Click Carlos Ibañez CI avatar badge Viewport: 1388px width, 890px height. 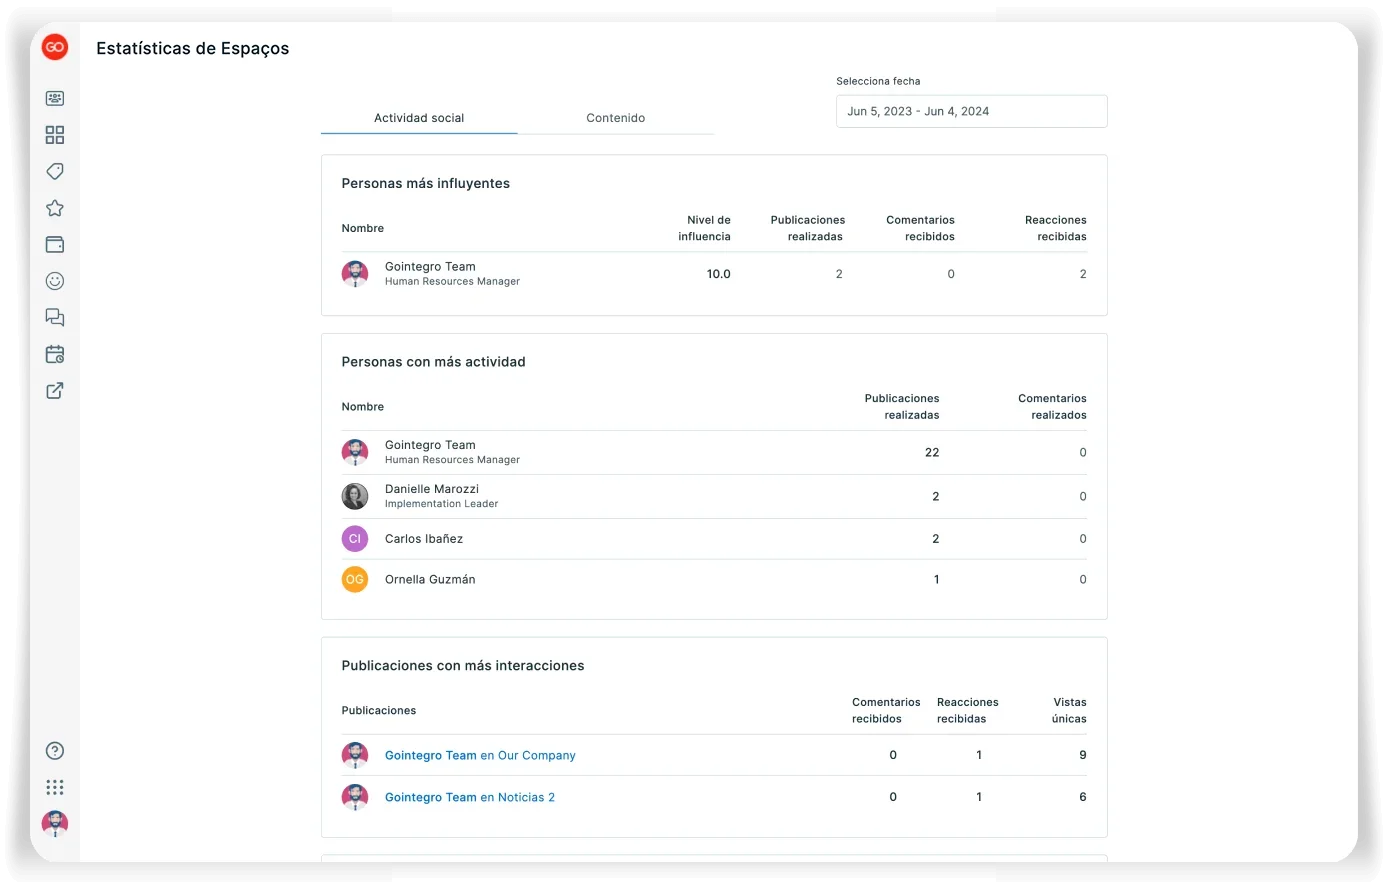(355, 539)
